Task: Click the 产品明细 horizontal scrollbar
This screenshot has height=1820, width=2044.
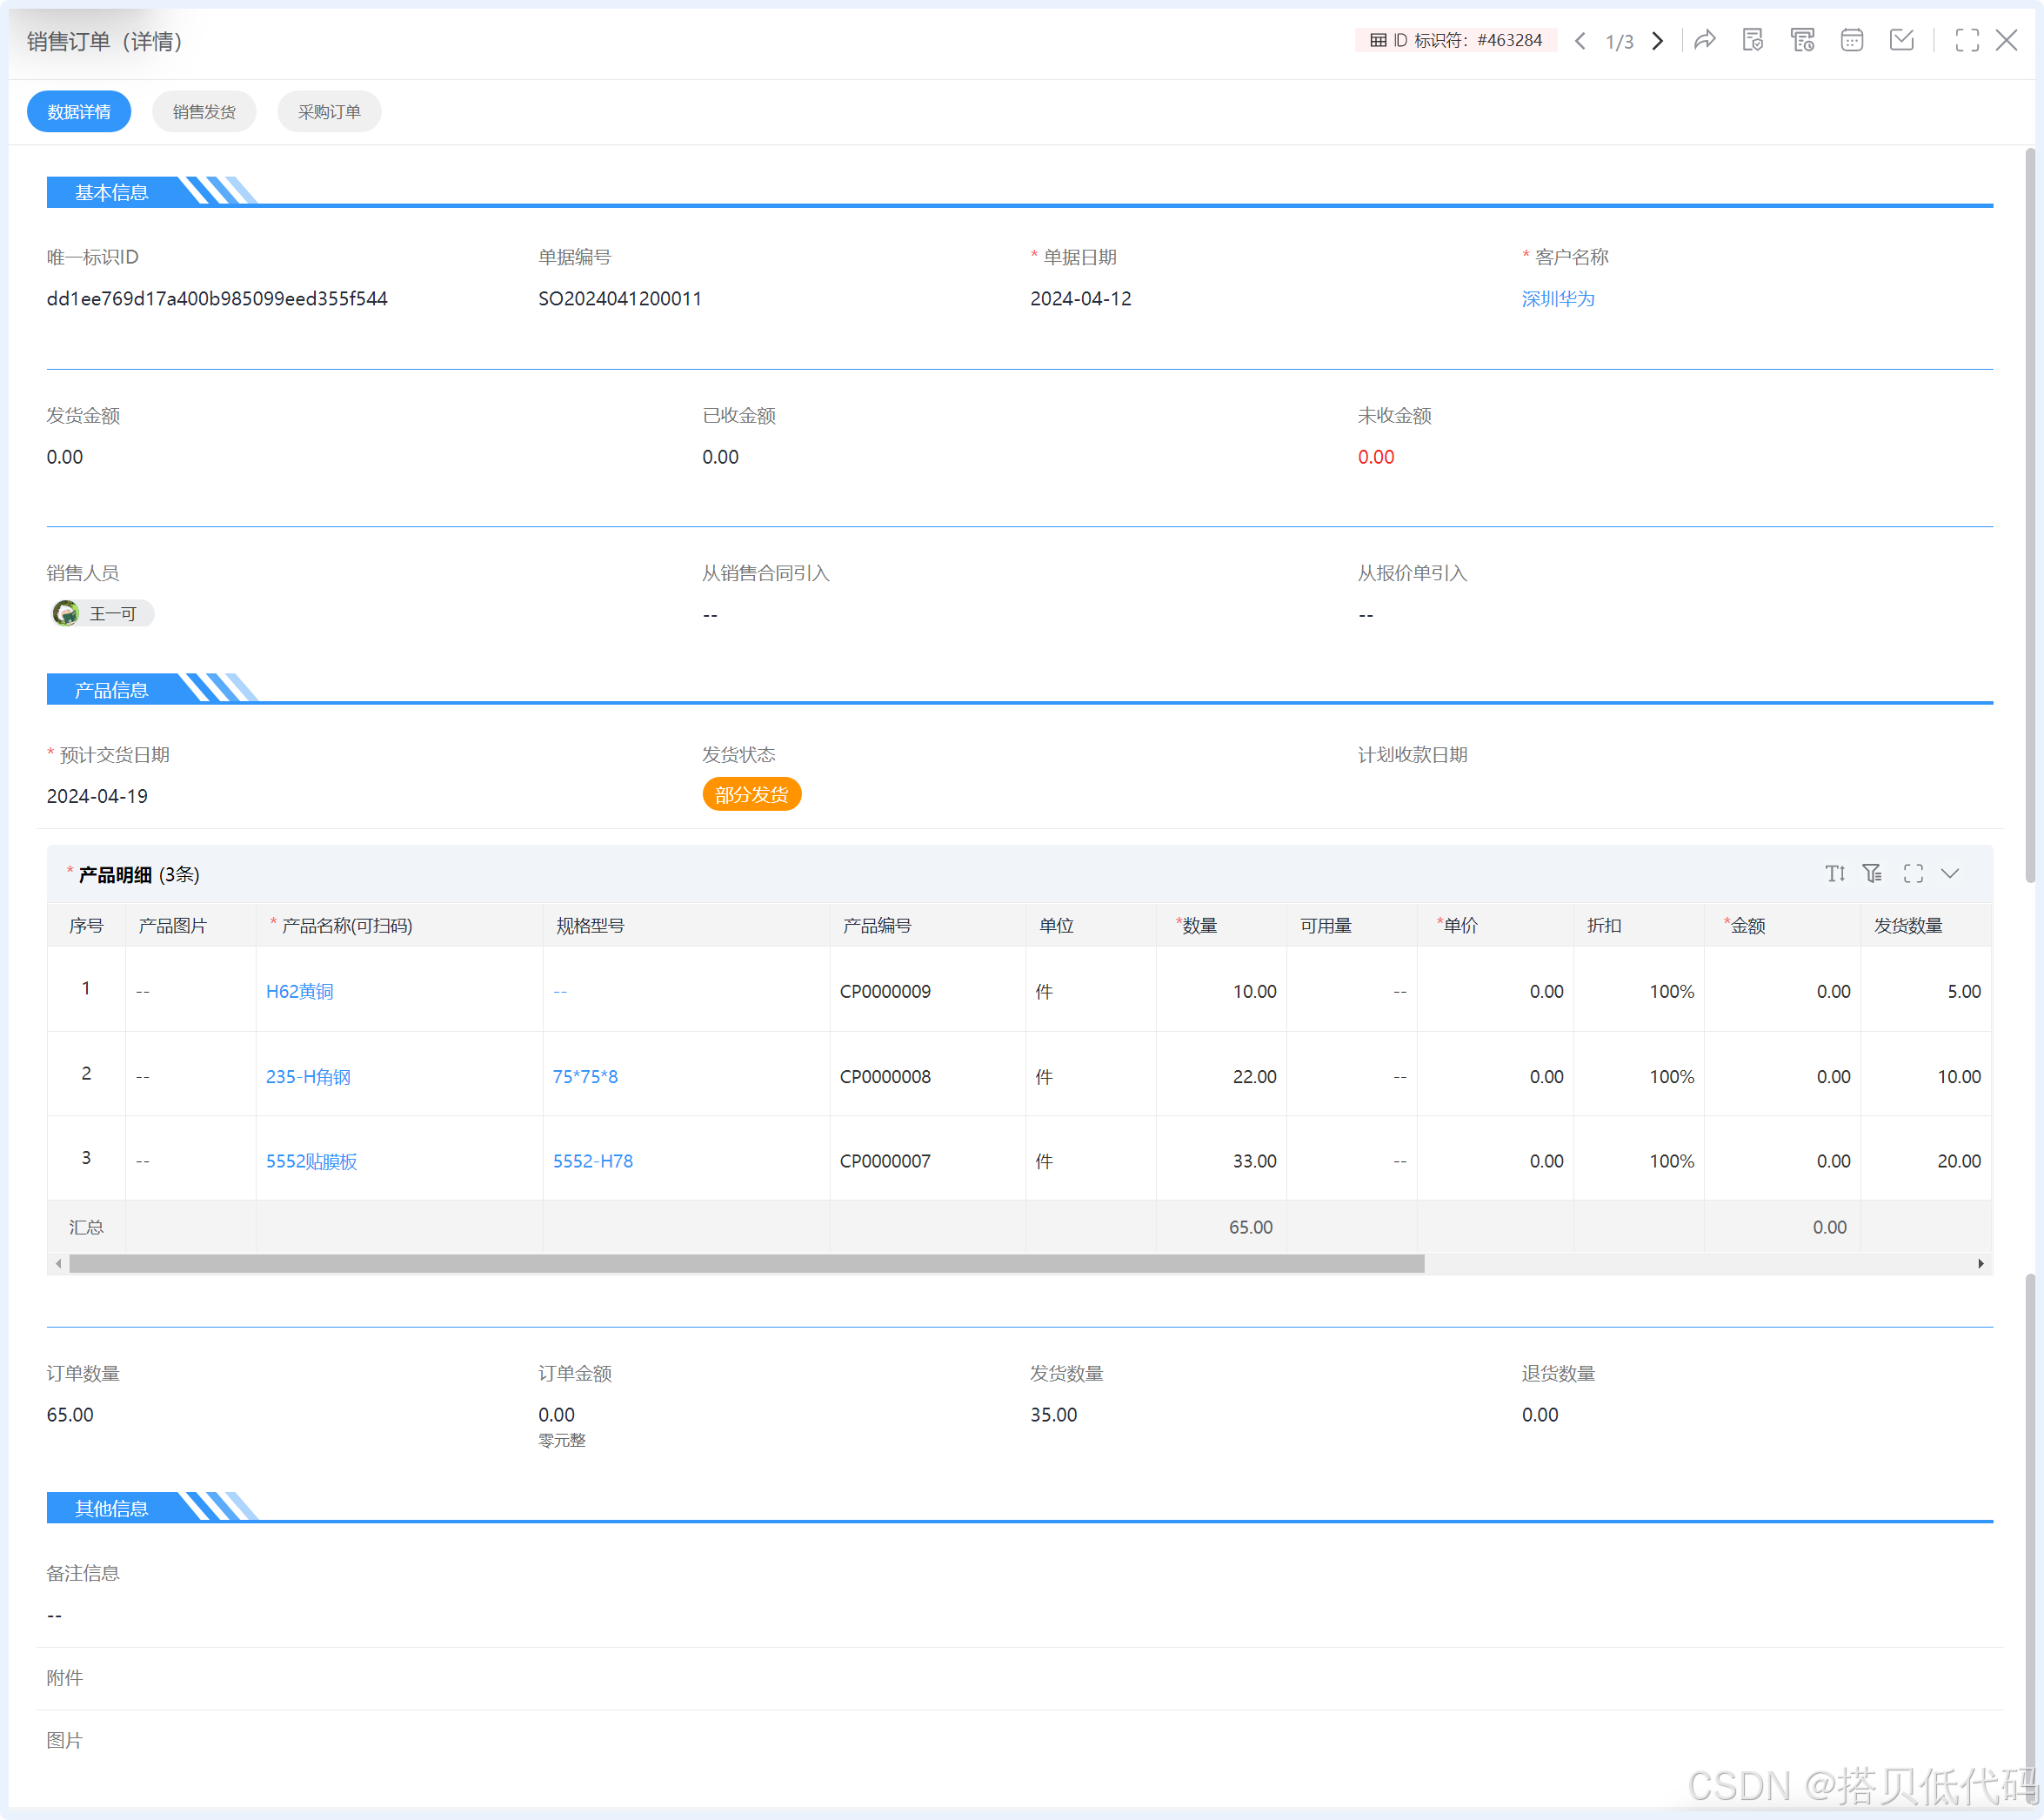Action: [746, 1264]
